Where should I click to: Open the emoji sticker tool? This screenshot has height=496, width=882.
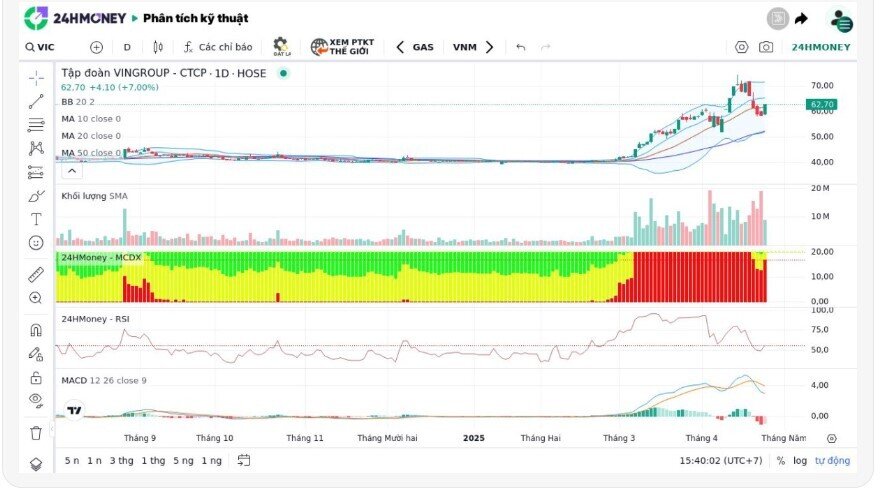pyautogui.click(x=36, y=242)
